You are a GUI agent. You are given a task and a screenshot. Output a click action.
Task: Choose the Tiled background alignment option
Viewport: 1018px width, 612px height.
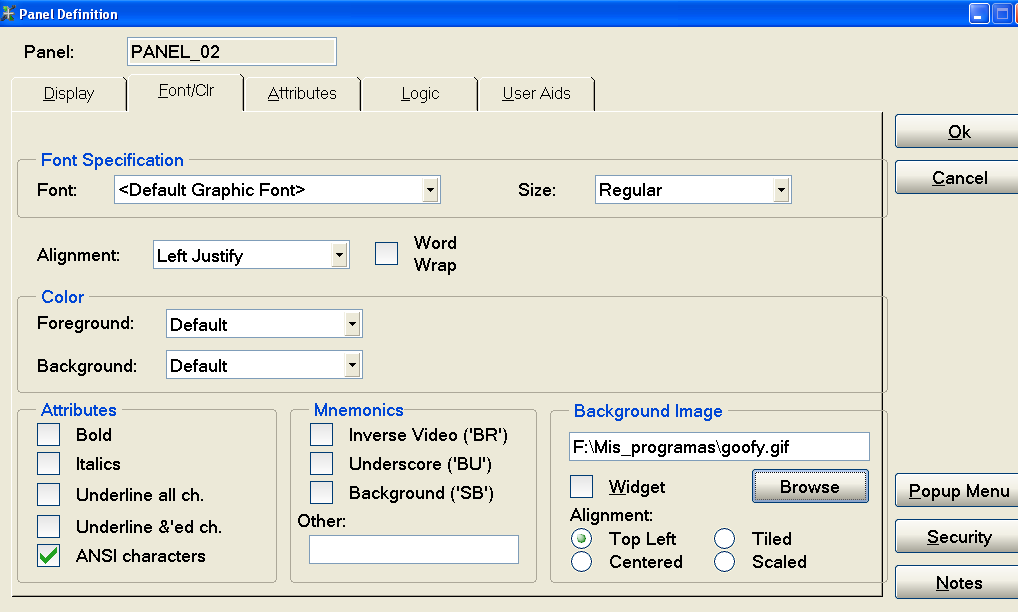click(725, 539)
